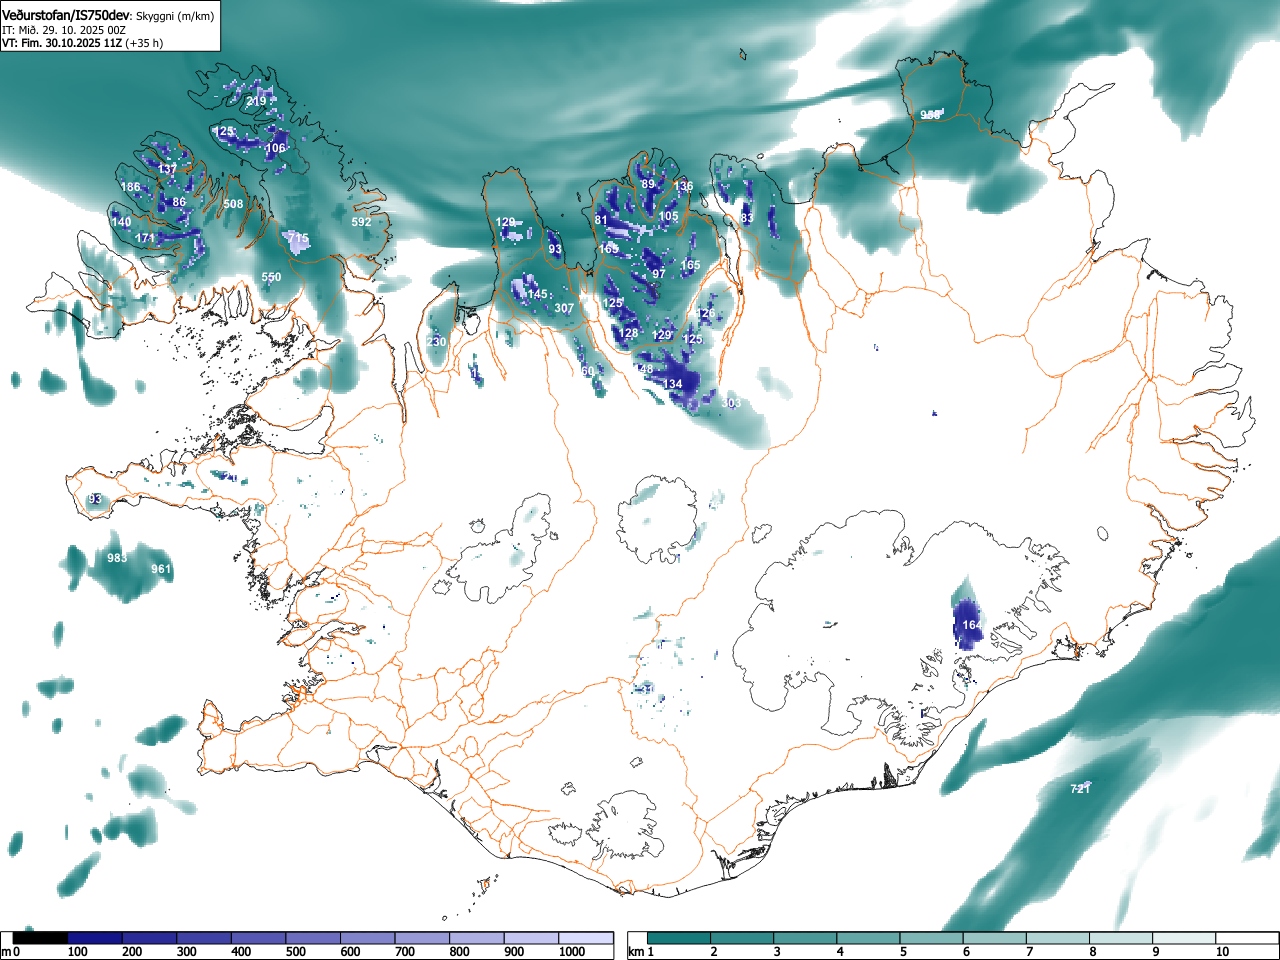The width and height of the screenshot is (1280, 960).
Task: Click the 1–2 km dark teal legend swatch
Action: click(x=680, y=938)
